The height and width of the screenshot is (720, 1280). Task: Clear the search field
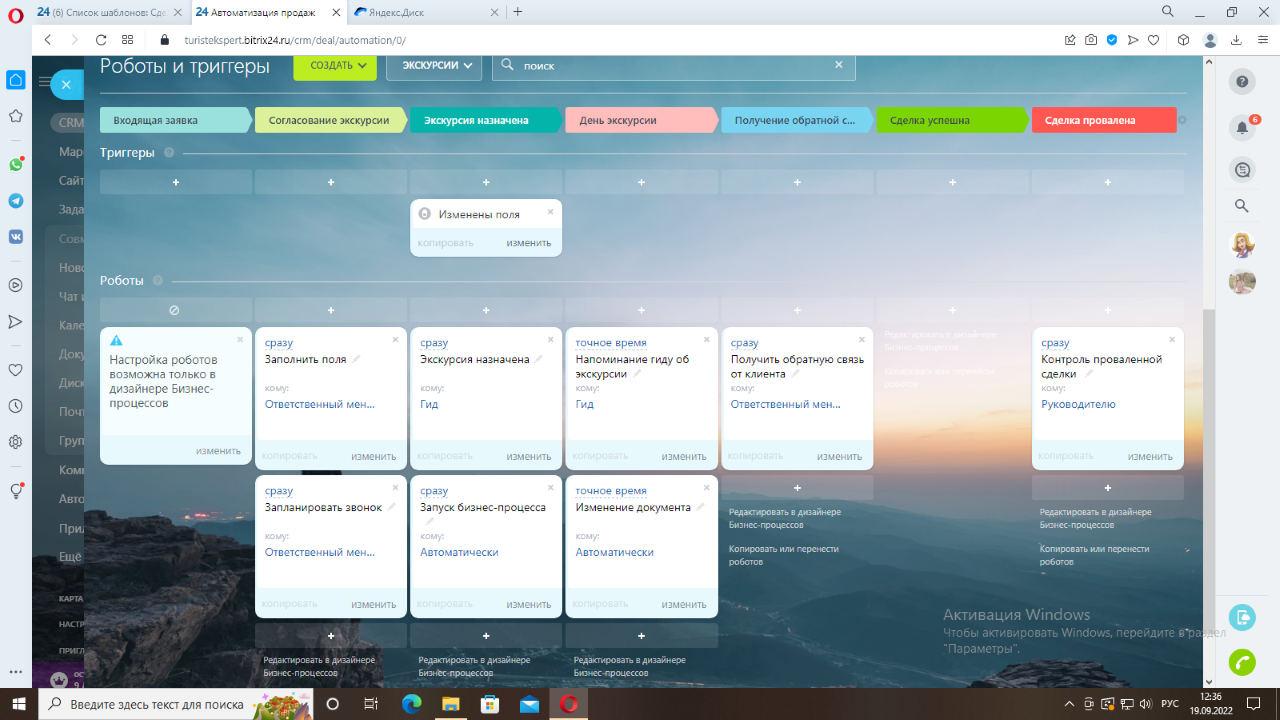click(839, 65)
